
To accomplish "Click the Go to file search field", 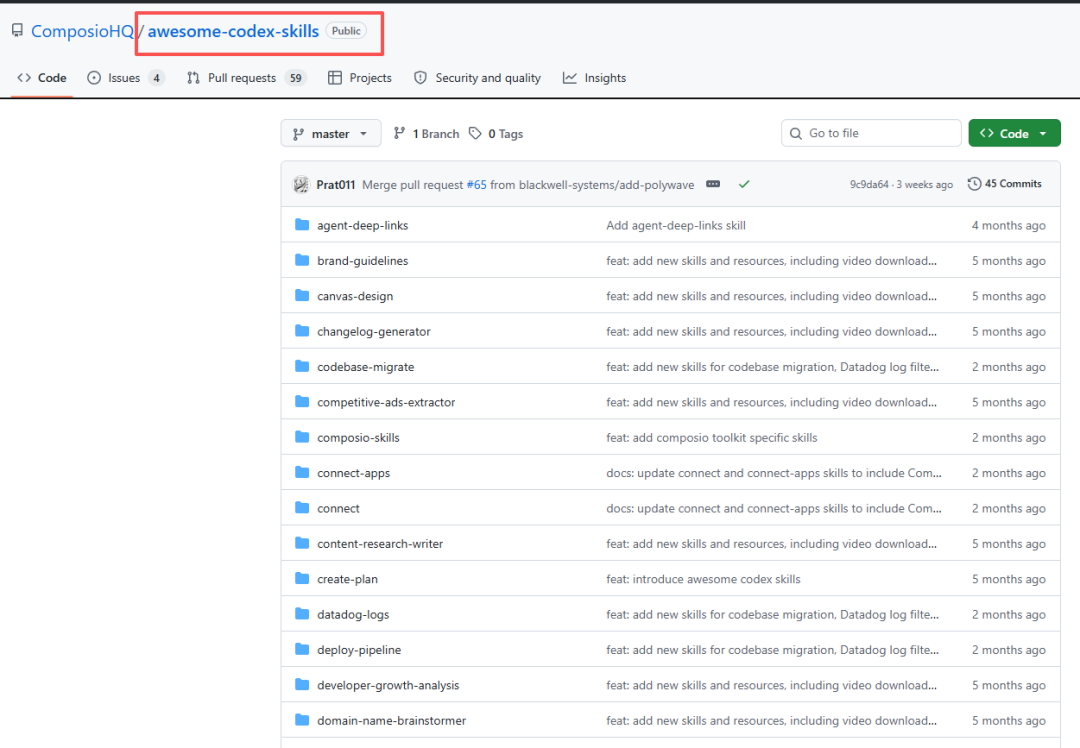I will pyautogui.click(x=871, y=133).
